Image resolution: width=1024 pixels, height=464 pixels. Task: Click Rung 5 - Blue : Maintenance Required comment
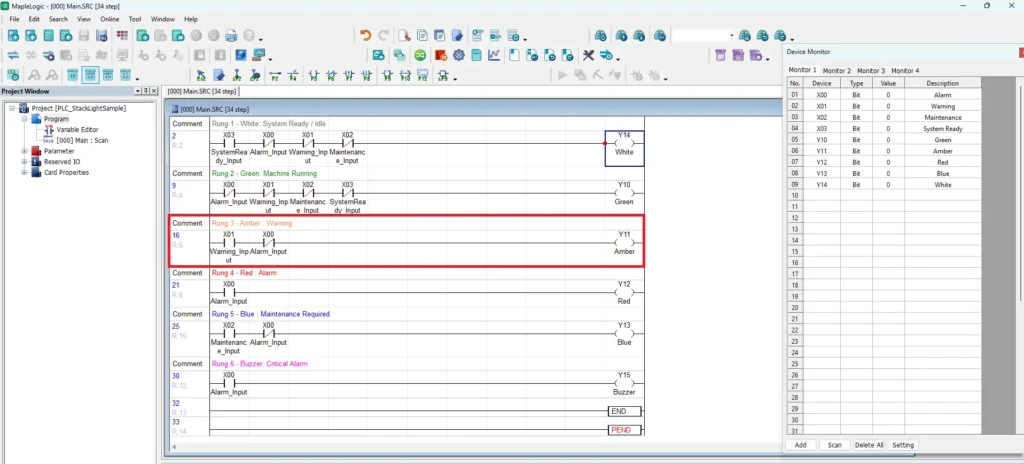click(270, 314)
